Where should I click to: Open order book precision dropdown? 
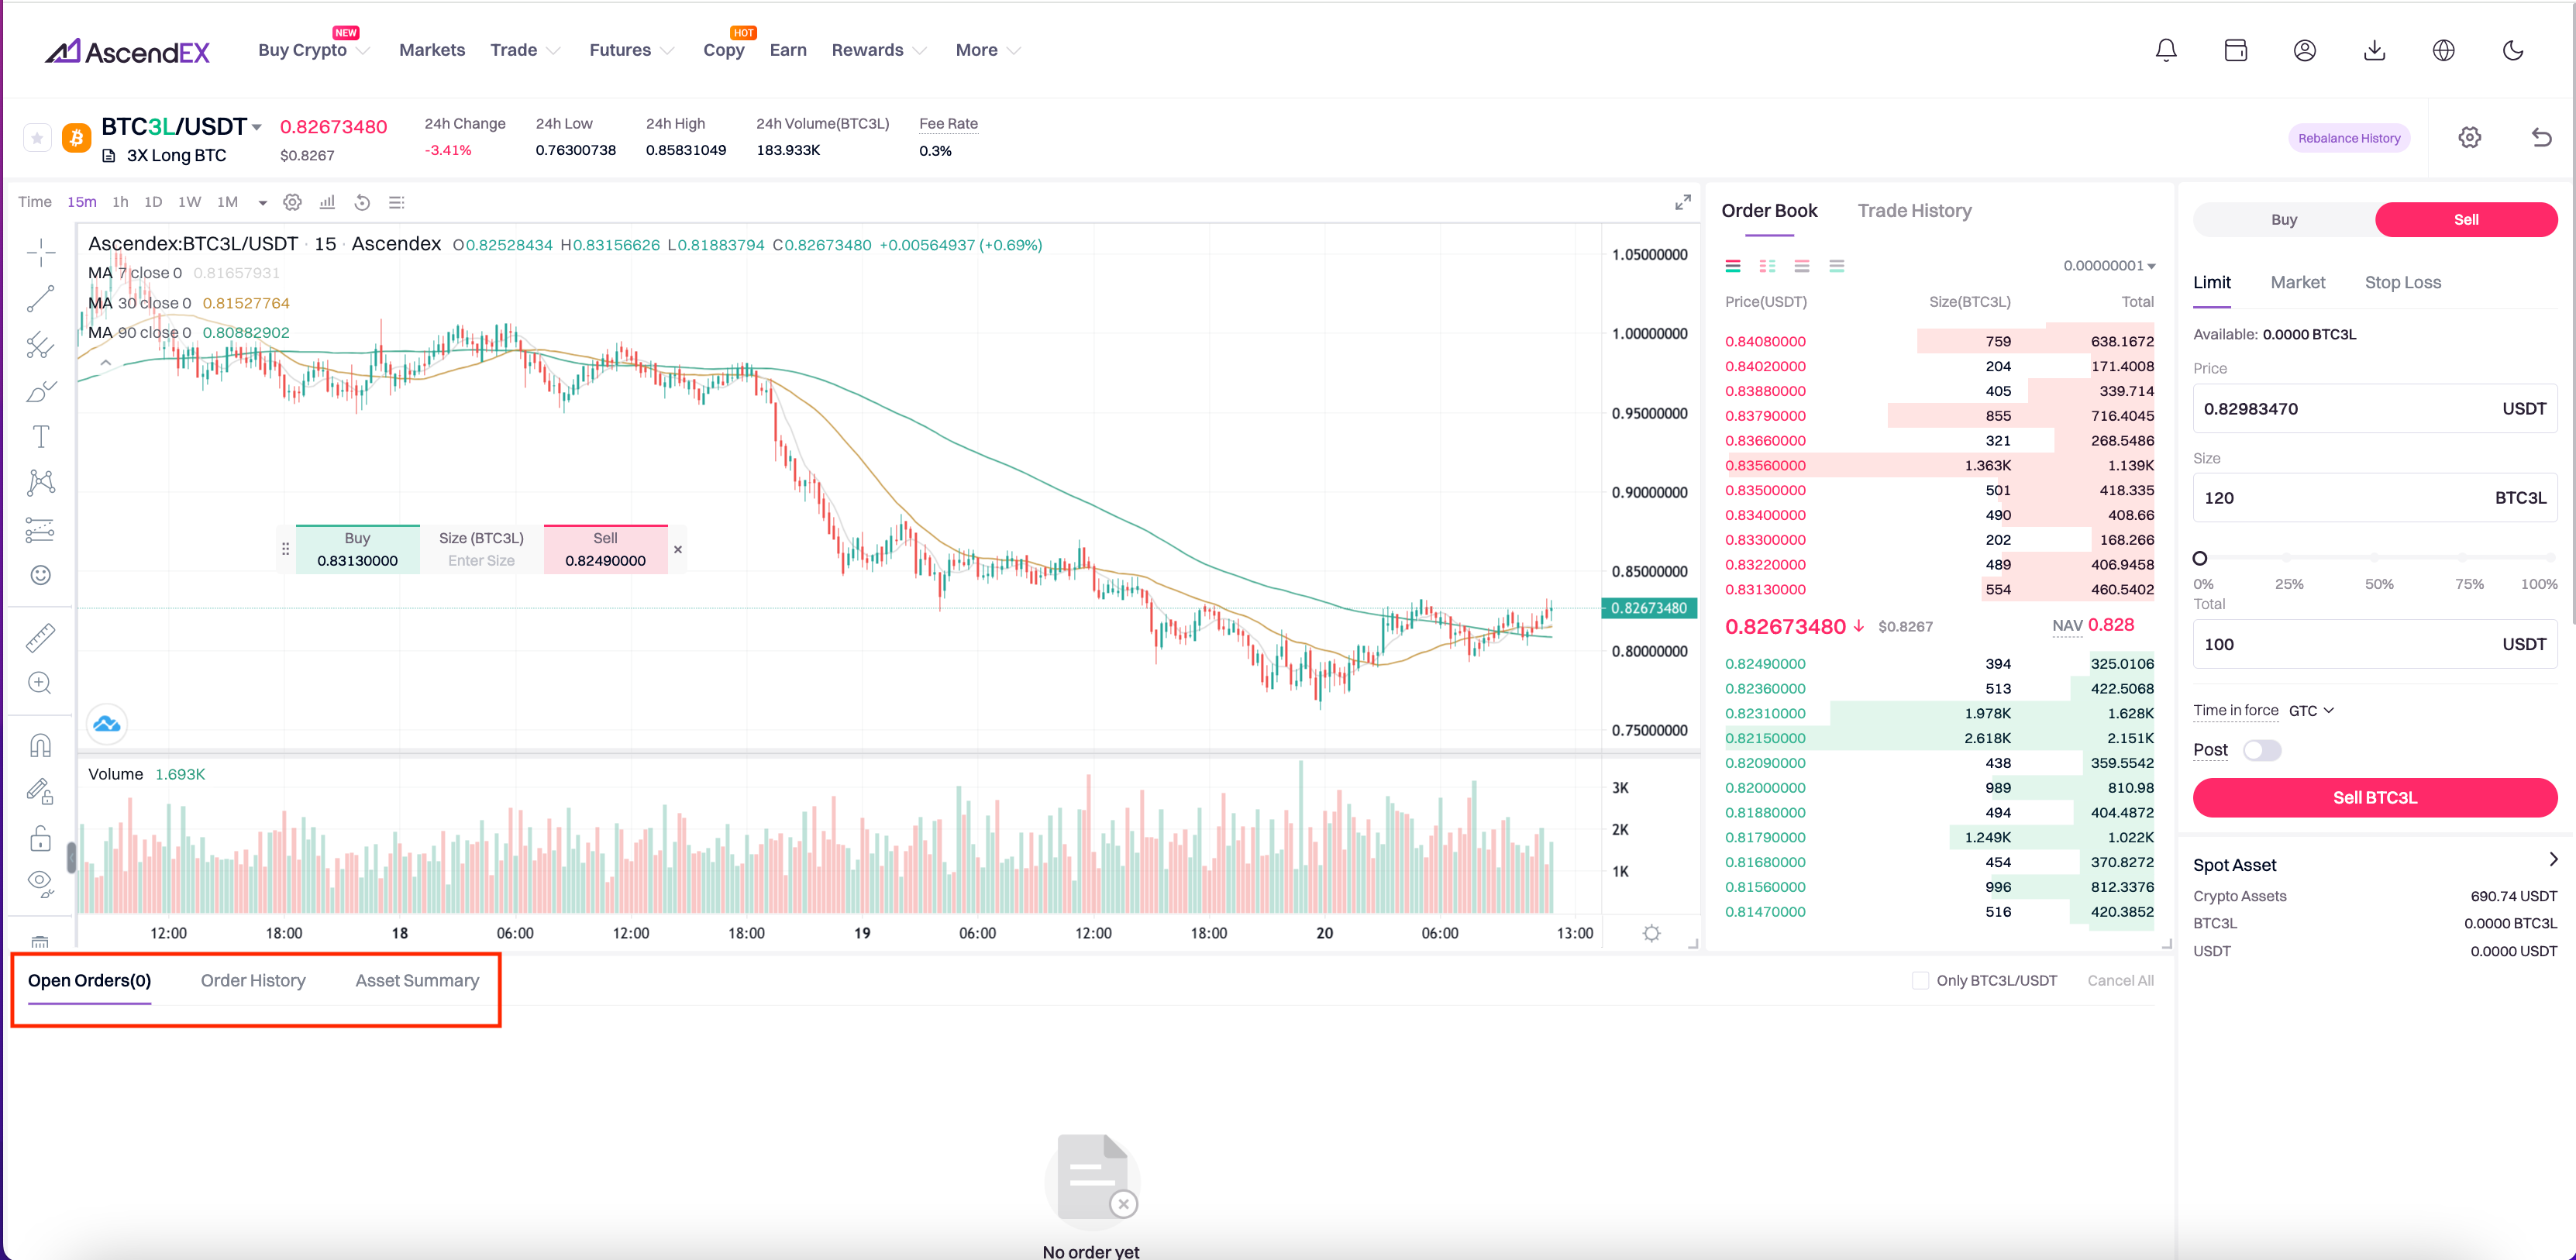click(2109, 266)
